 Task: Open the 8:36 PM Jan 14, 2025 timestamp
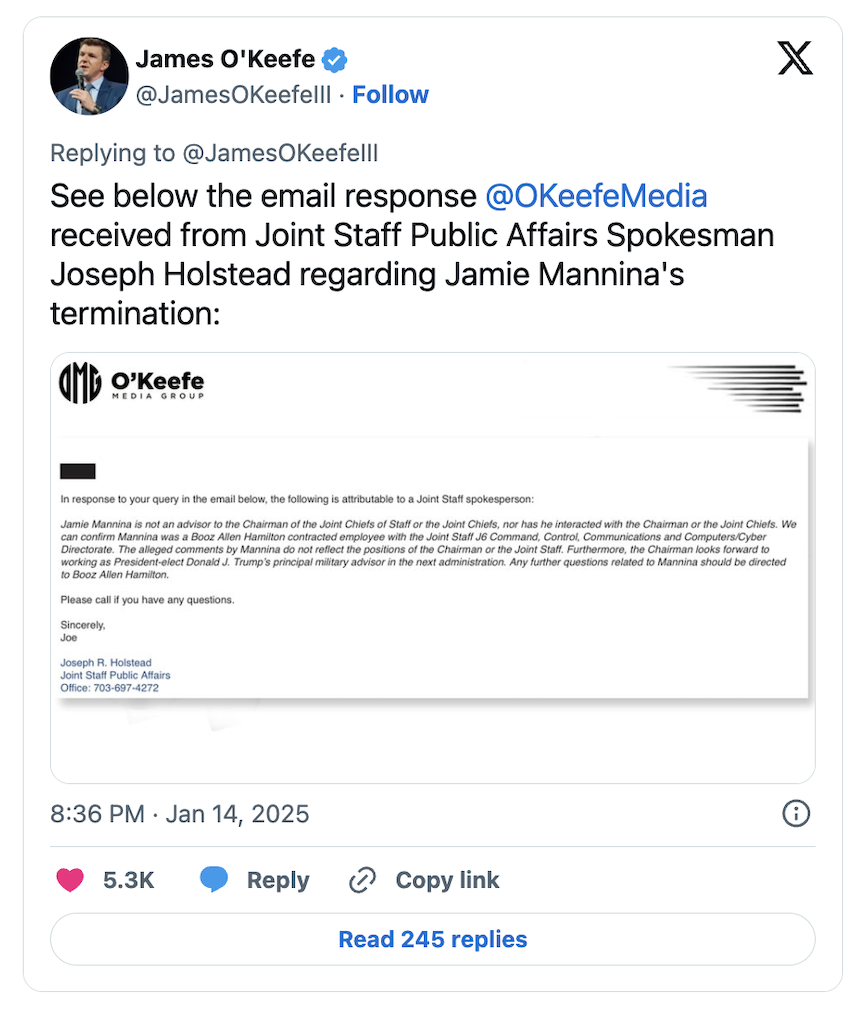pyautogui.click(x=180, y=813)
